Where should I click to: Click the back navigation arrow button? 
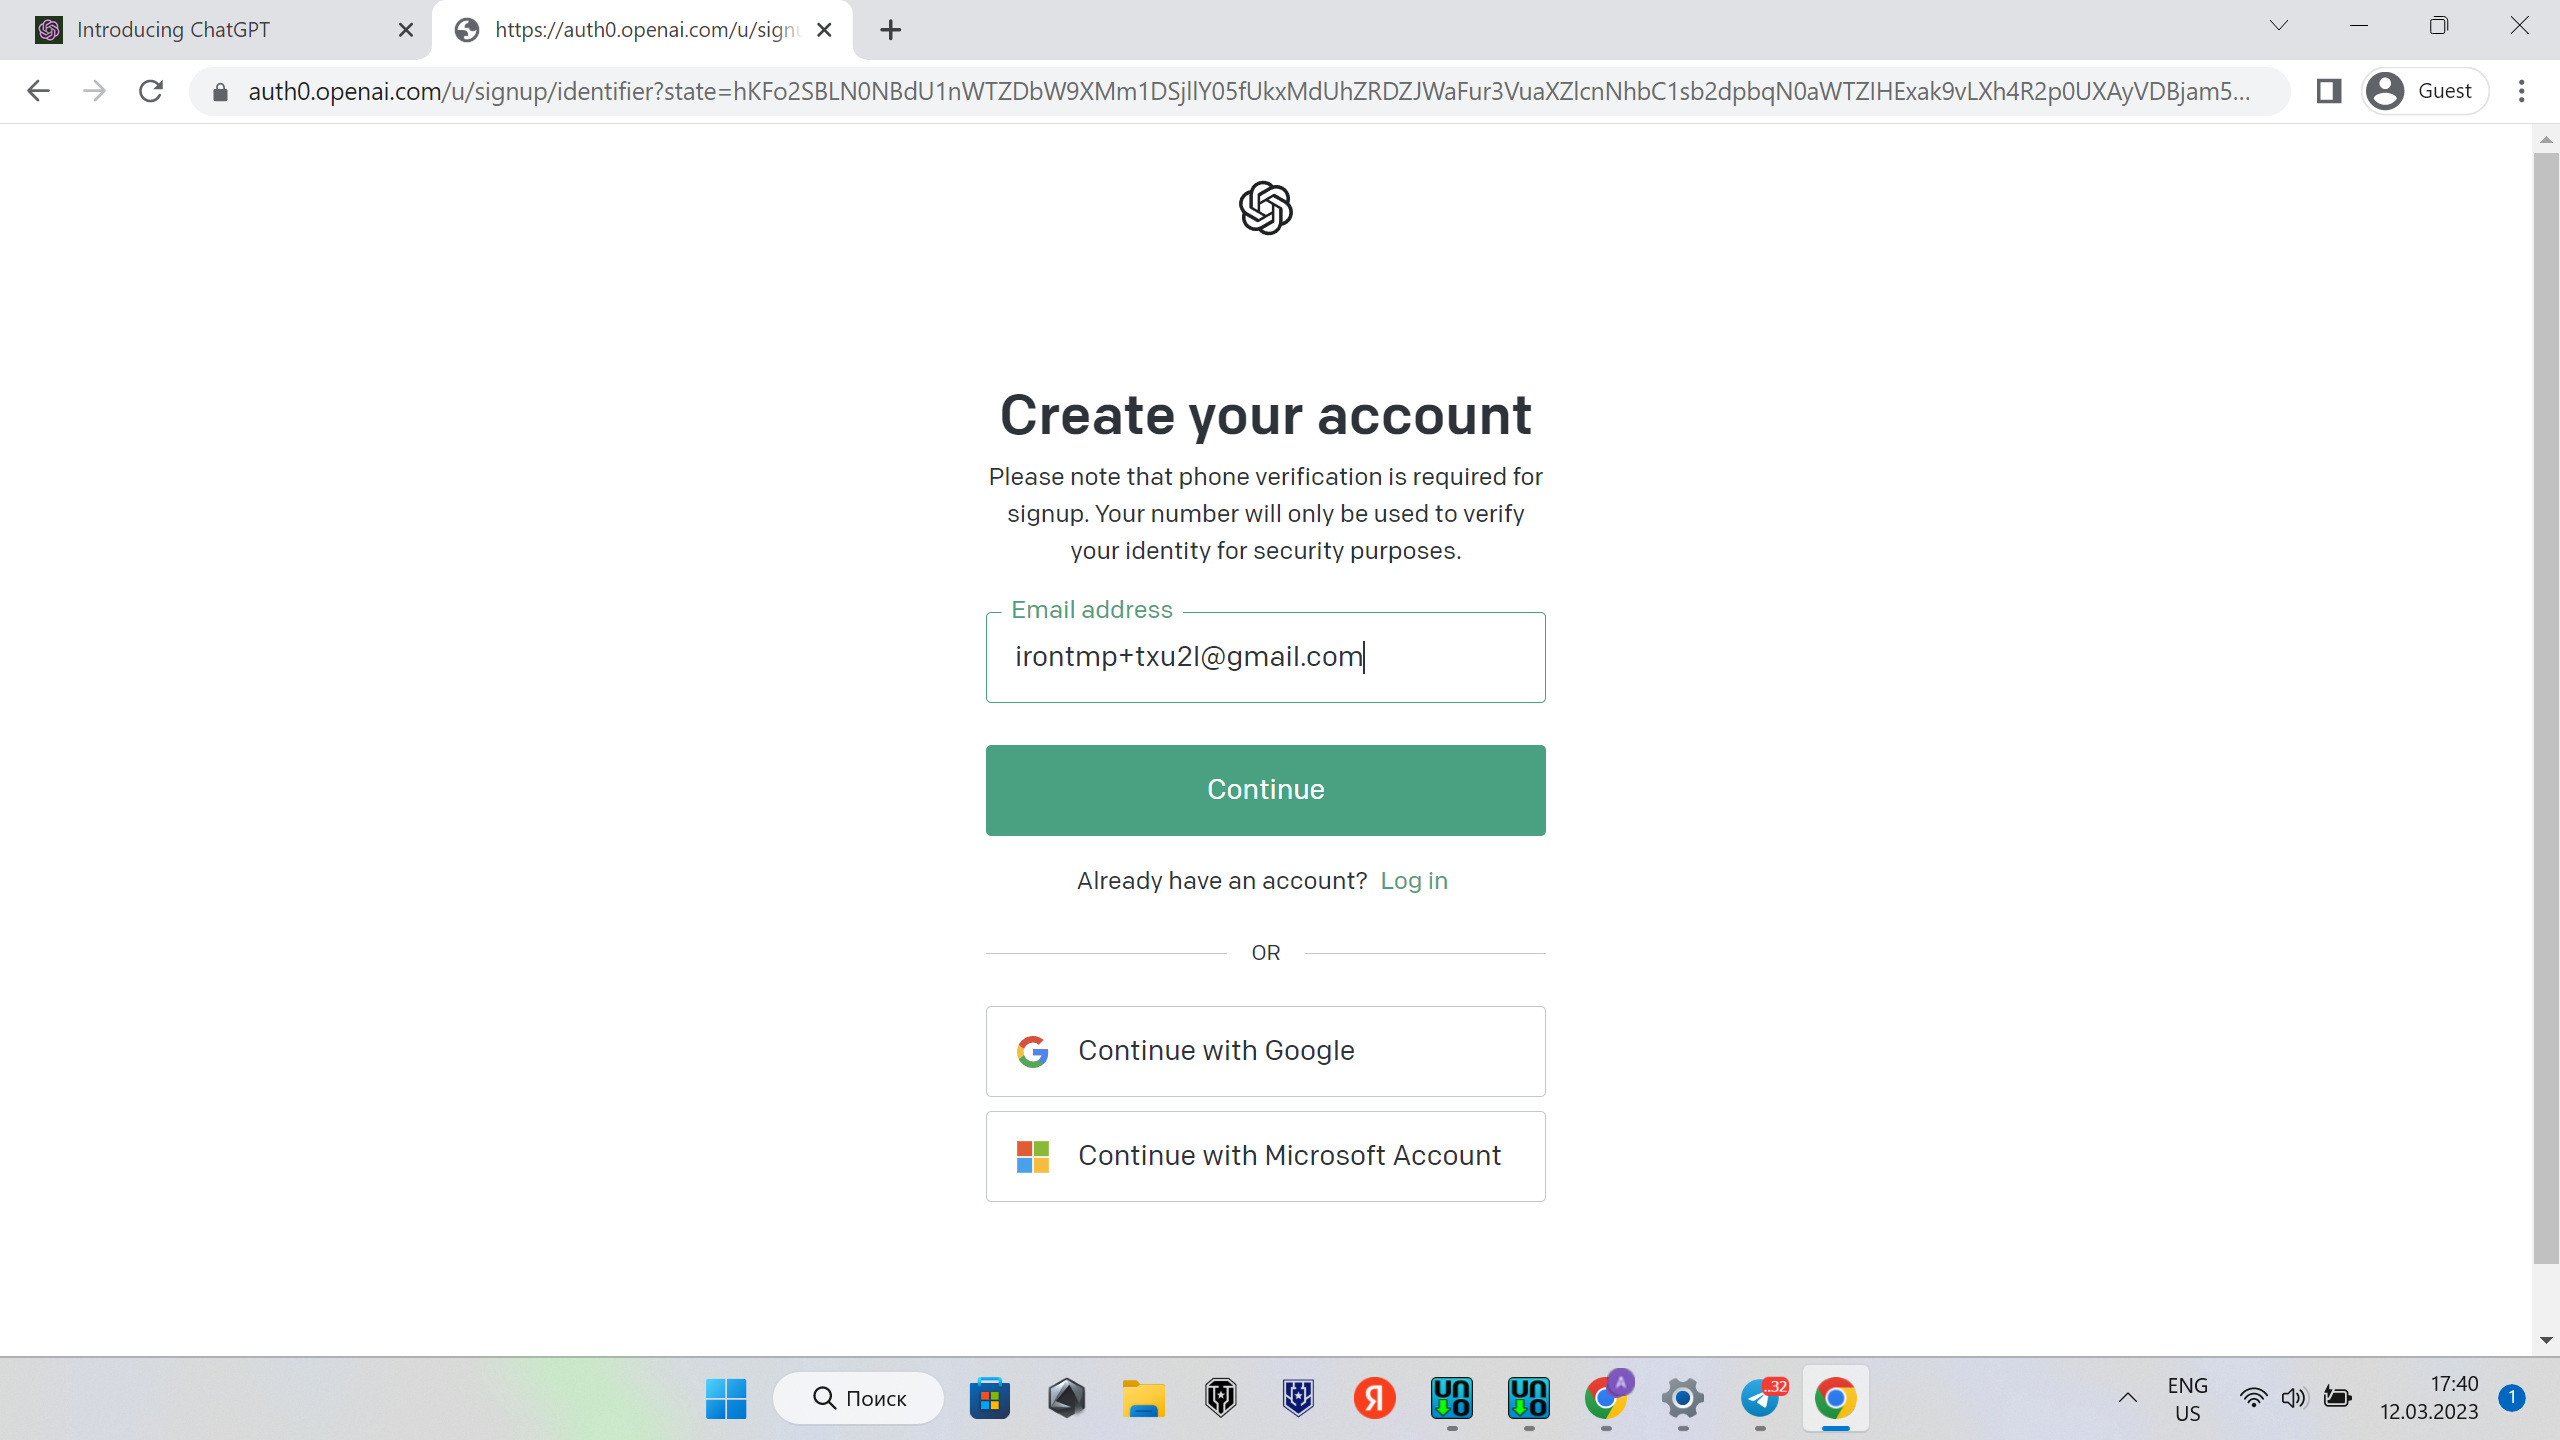(37, 90)
